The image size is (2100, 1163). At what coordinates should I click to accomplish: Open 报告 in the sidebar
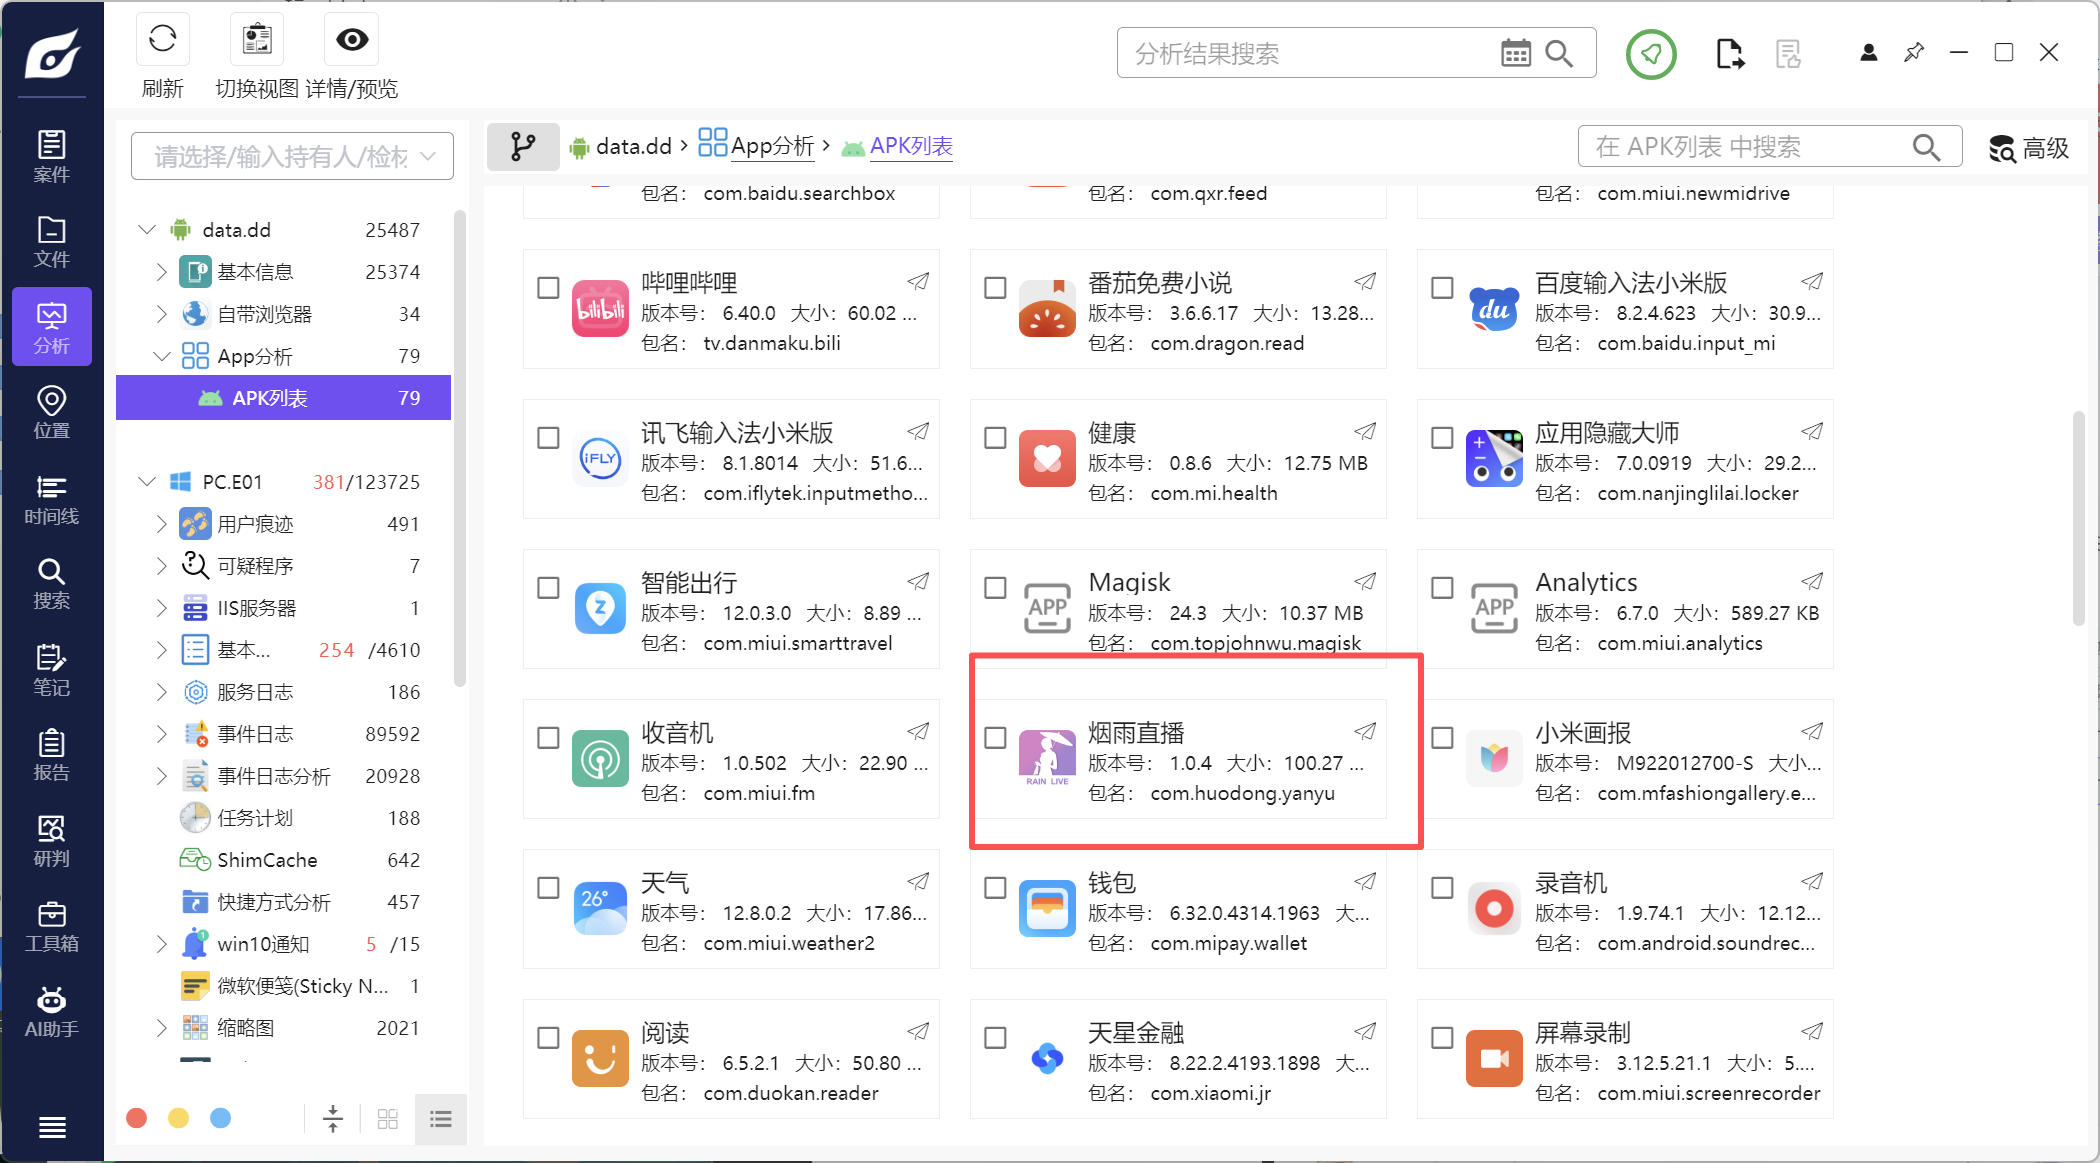point(52,756)
